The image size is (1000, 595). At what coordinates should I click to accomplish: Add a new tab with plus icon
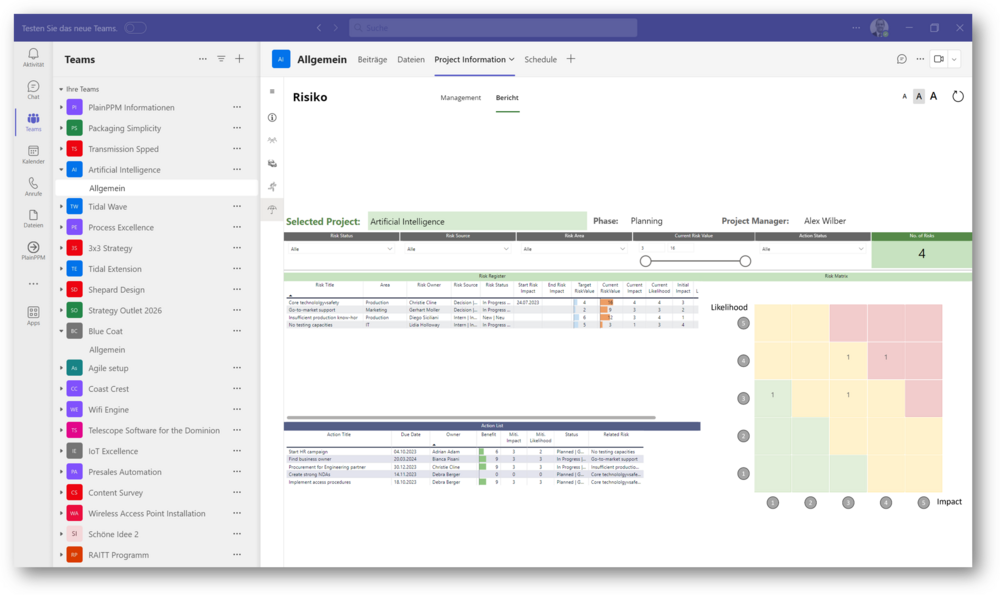(x=571, y=59)
